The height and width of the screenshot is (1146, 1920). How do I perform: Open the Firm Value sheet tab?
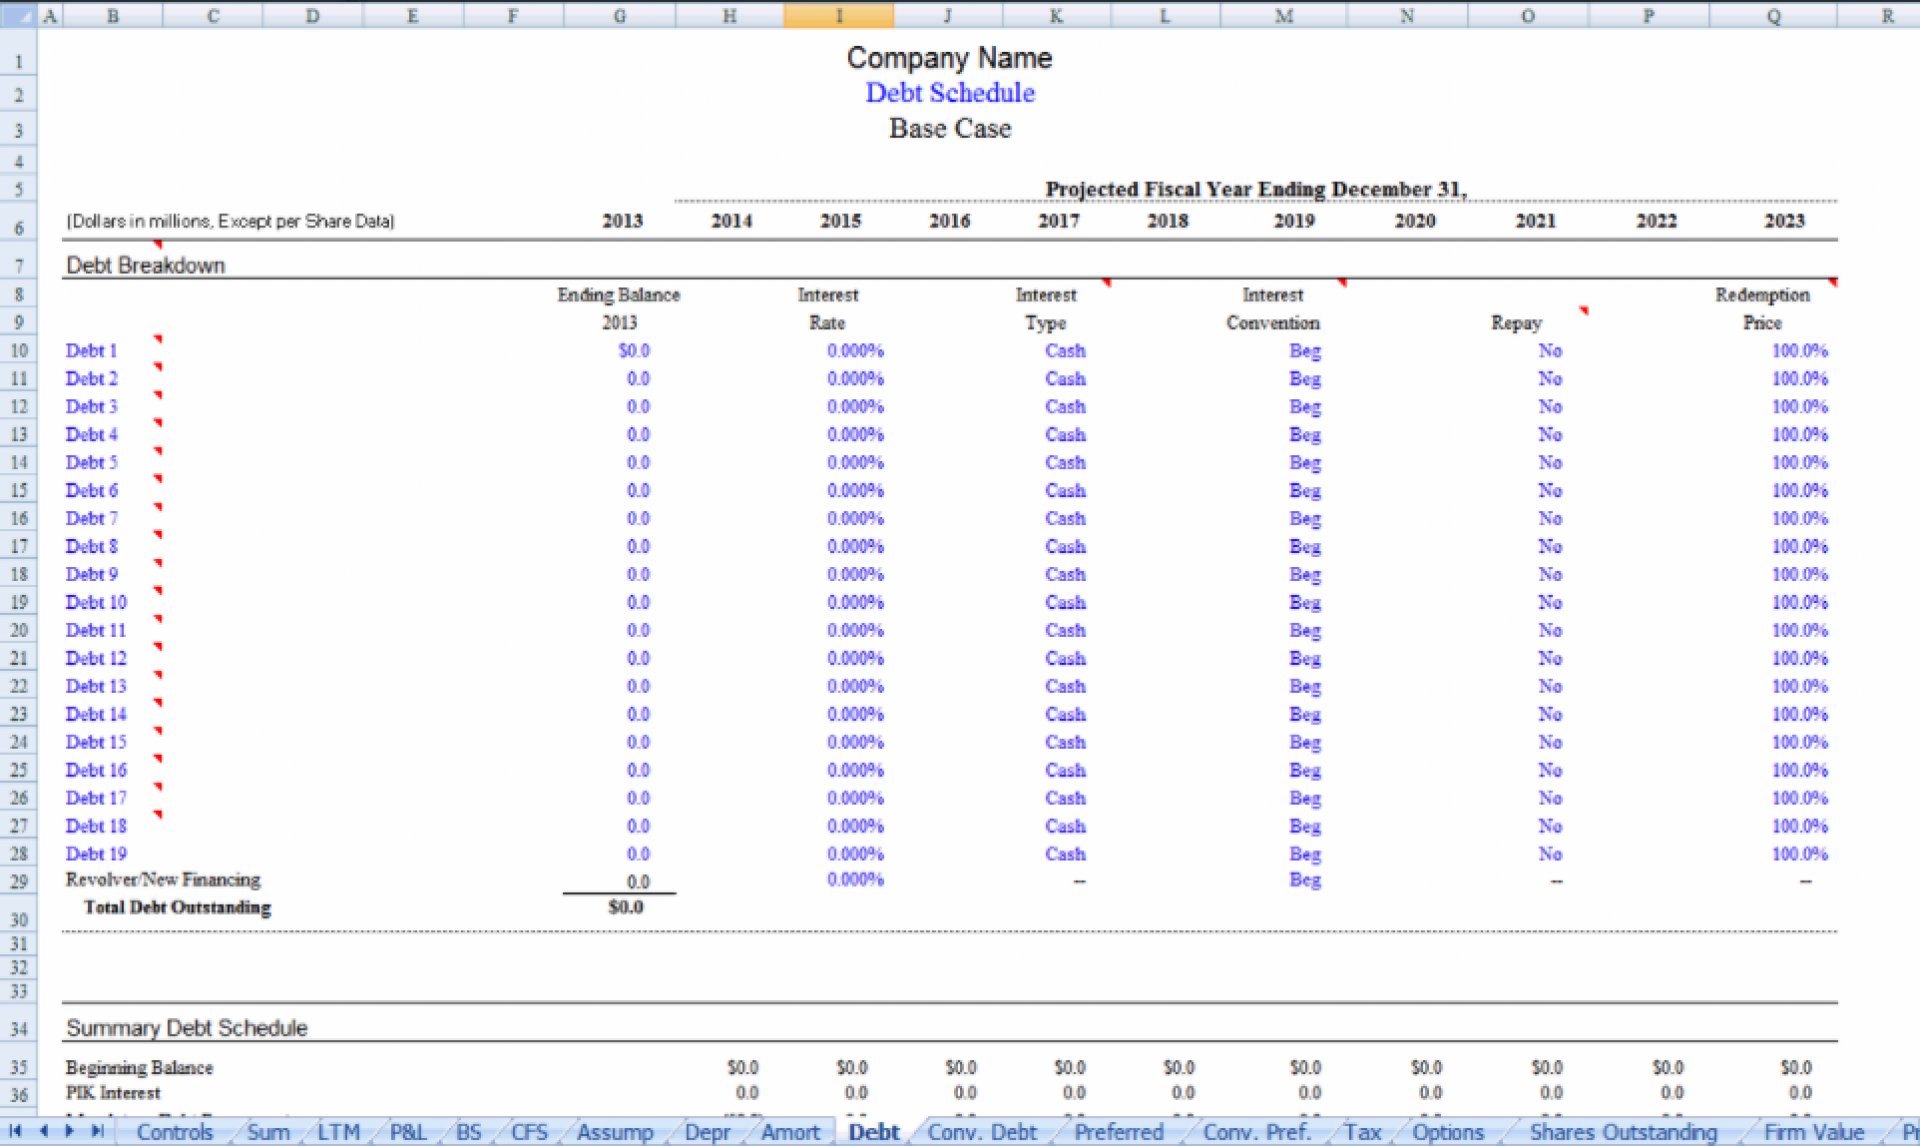1813,1132
